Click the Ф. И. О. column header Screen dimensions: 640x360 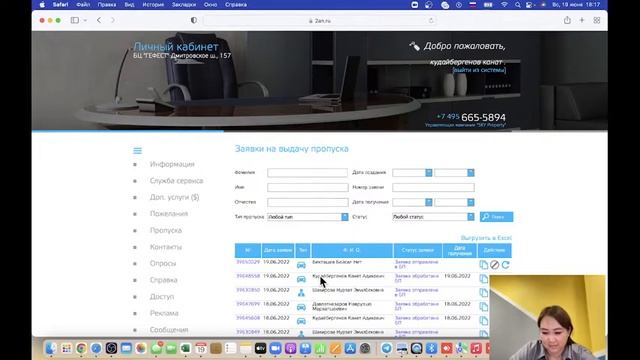click(x=352, y=250)
